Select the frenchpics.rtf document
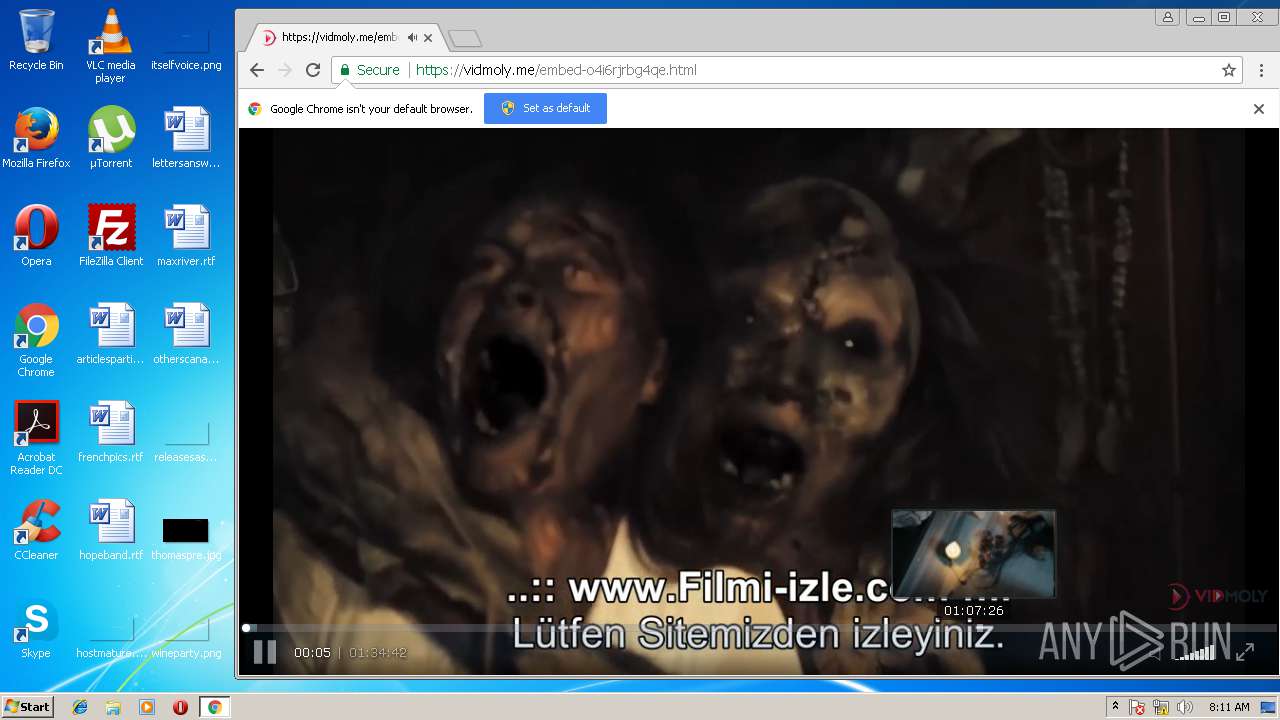 pos(111,432)
